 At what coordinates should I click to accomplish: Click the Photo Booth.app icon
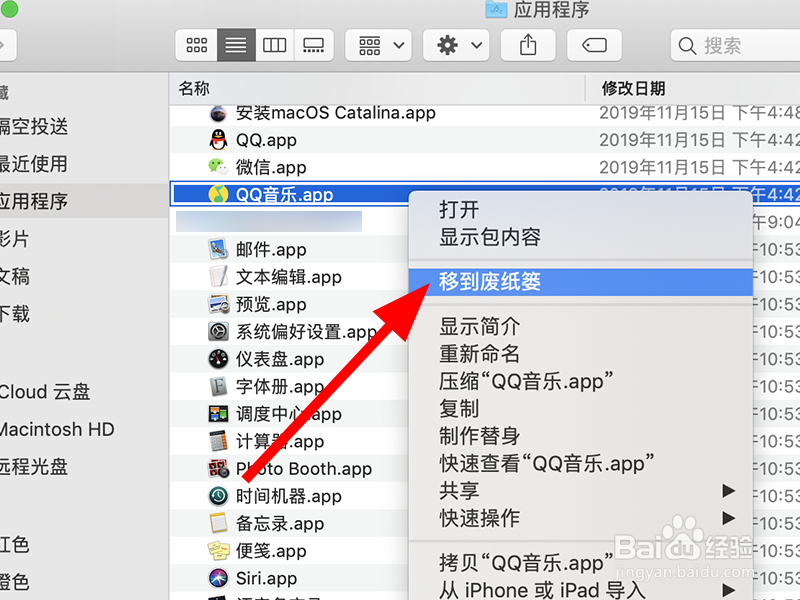[x=218, y=469]
